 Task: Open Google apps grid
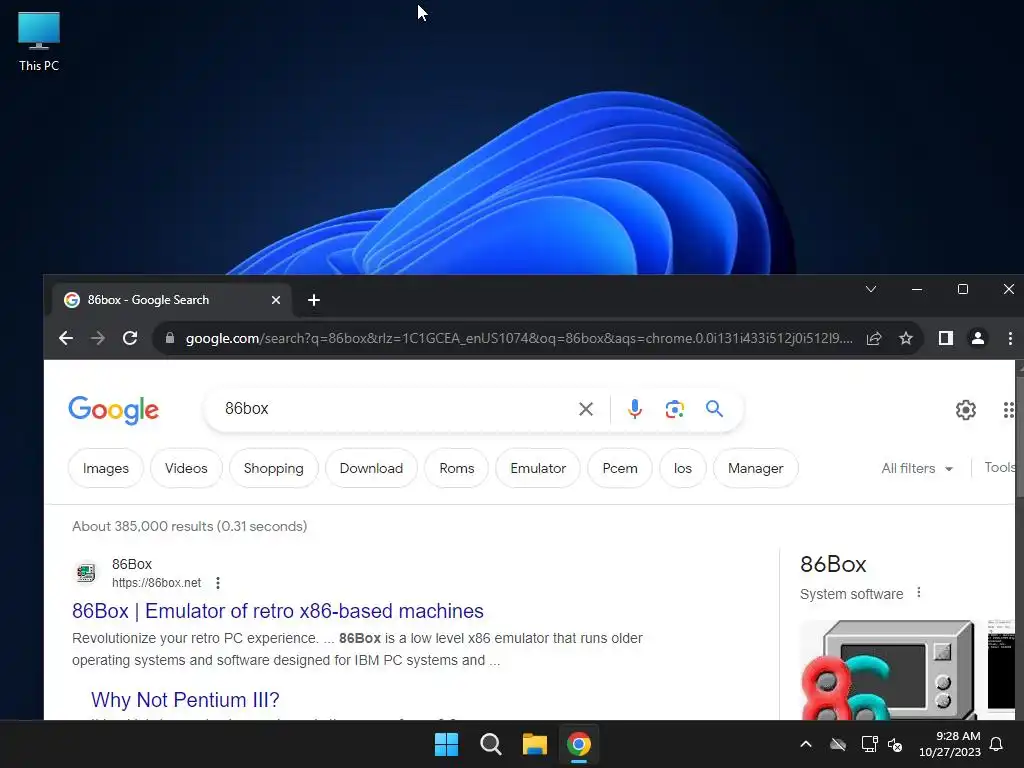point(1010,410)
